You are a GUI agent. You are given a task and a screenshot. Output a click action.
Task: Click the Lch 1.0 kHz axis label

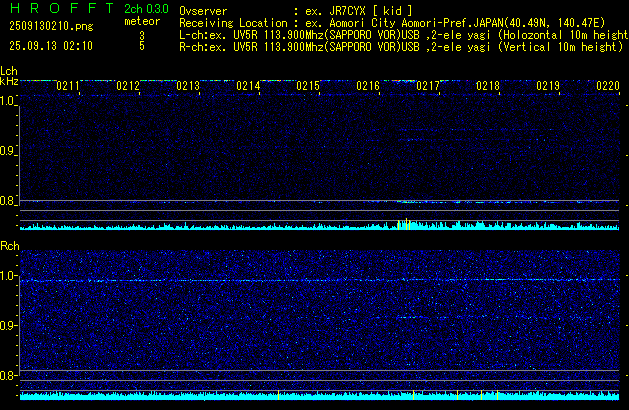point(8,101)
